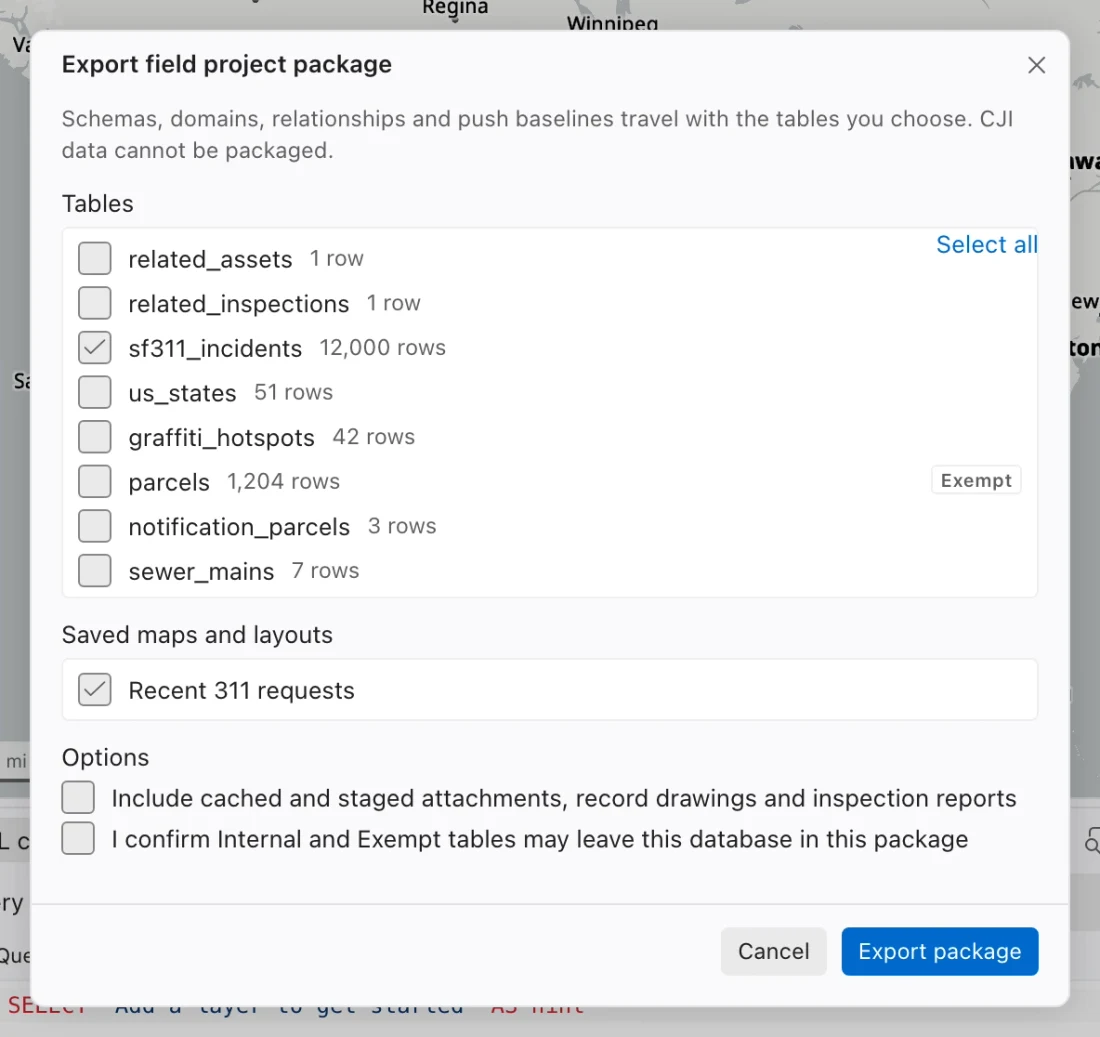This screenshot has width=1100, height=1037.
Task: Click the related_assets table name
Action: 210,259
